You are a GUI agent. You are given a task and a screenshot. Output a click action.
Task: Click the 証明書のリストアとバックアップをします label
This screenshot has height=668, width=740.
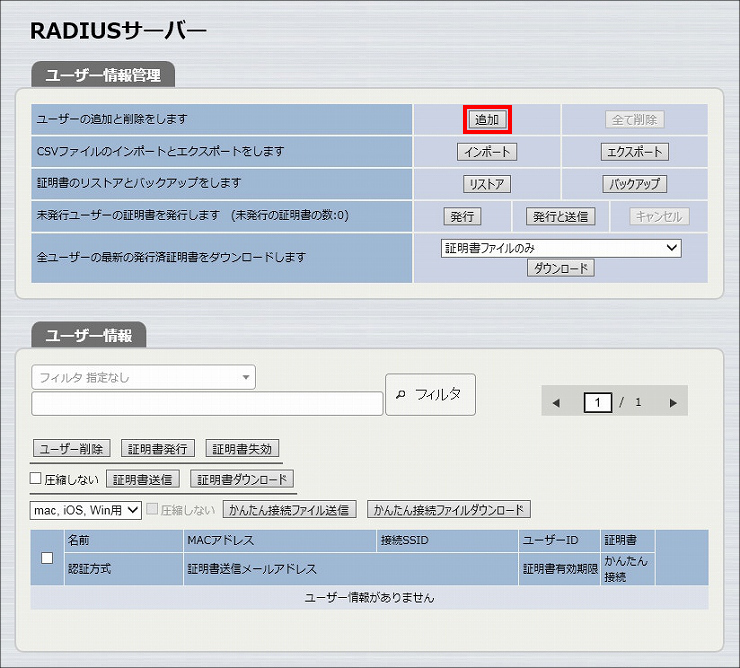(x=139, y=183)
